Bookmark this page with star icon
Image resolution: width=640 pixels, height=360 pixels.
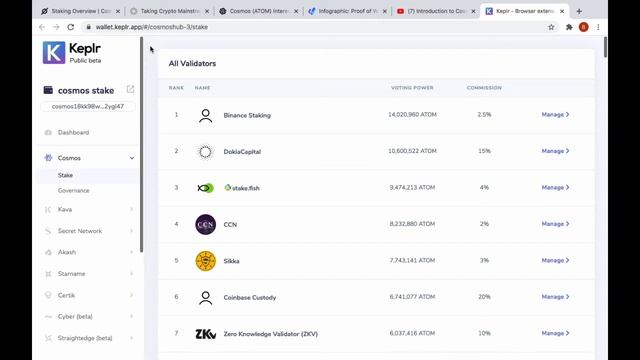(x=551, y=27)
